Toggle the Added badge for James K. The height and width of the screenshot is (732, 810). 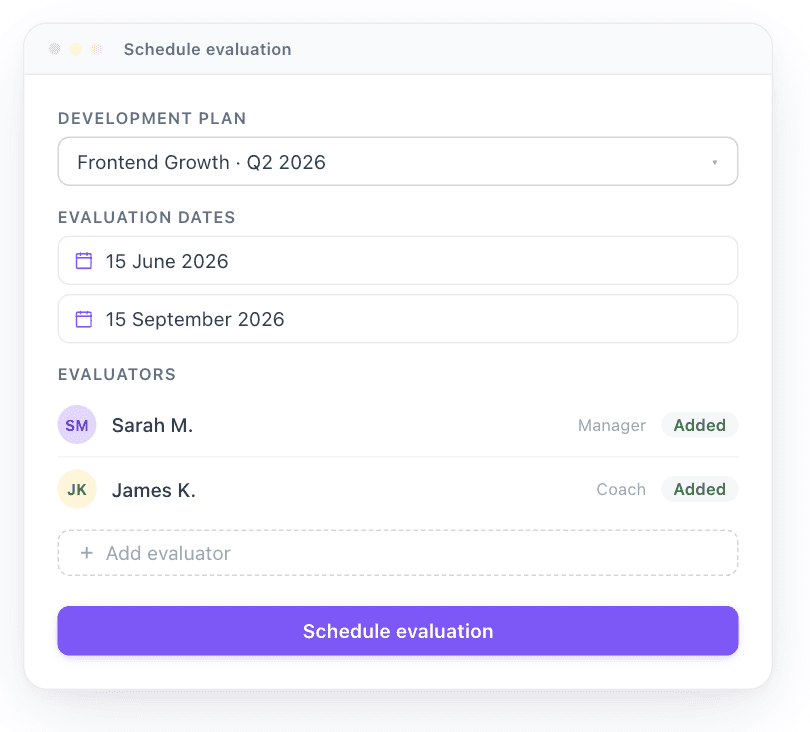pos(699,489)
